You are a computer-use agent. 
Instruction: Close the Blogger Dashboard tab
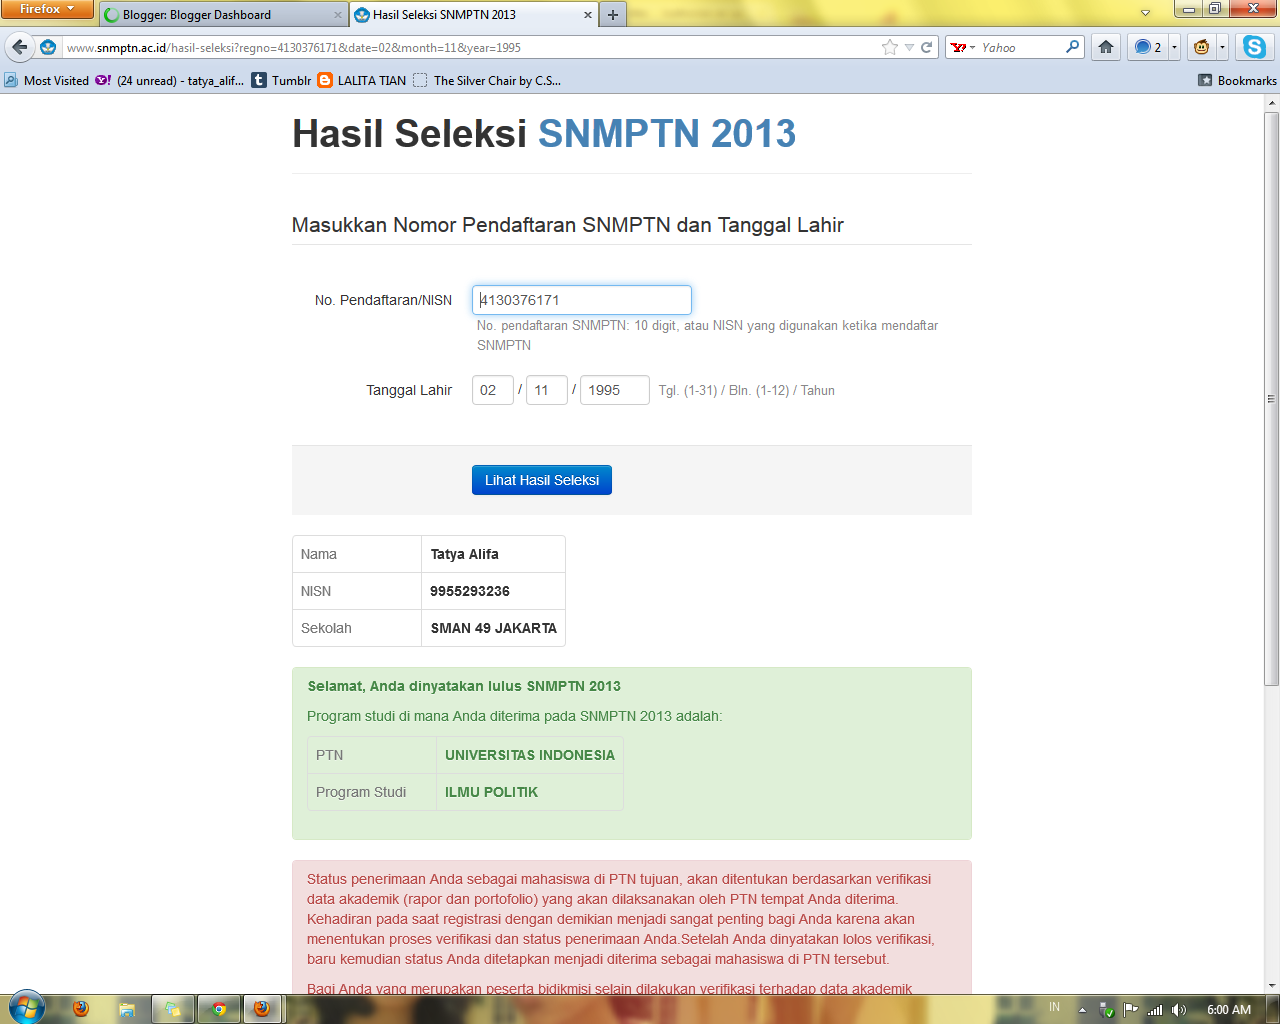tap(338, 15)
